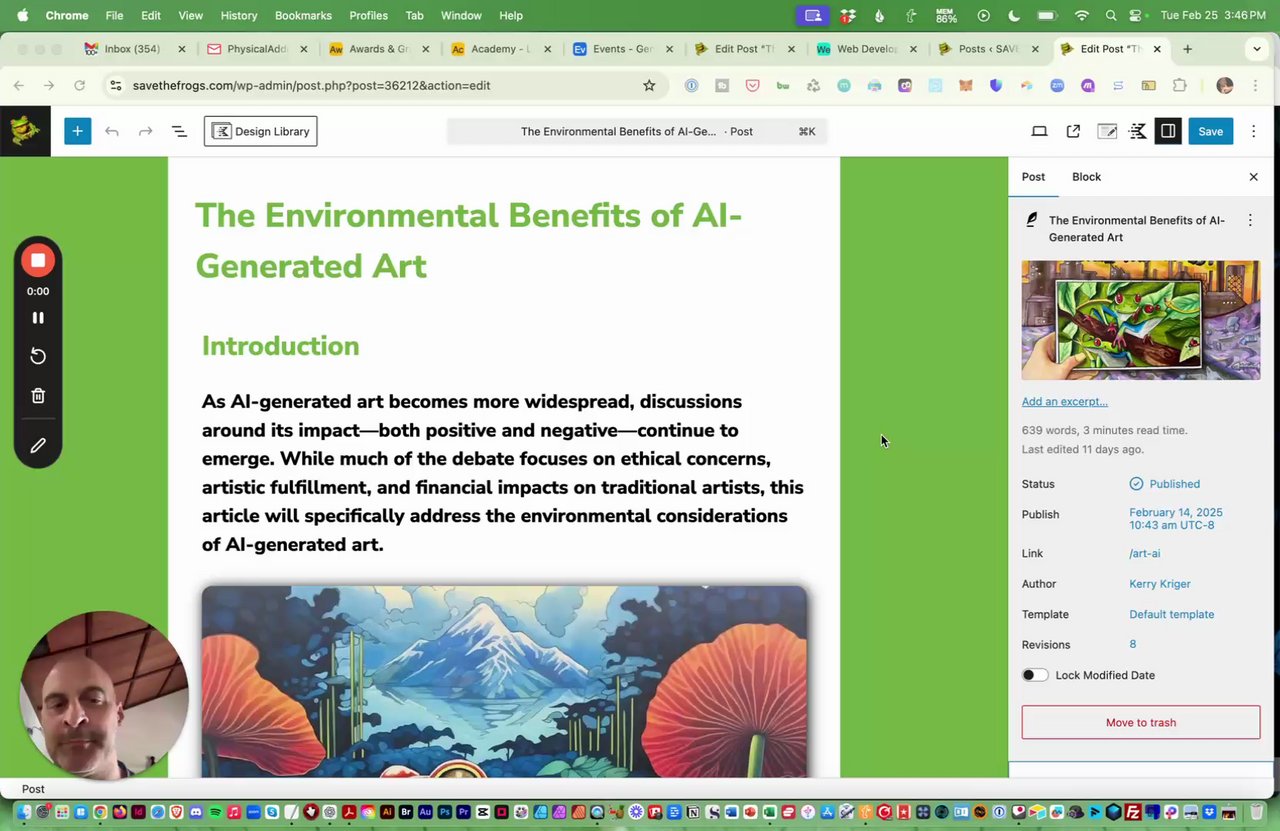The width and height of the screenshot is (1280, 831).
Task: Open the Profiles menu
Action: (x=368, y=16)
